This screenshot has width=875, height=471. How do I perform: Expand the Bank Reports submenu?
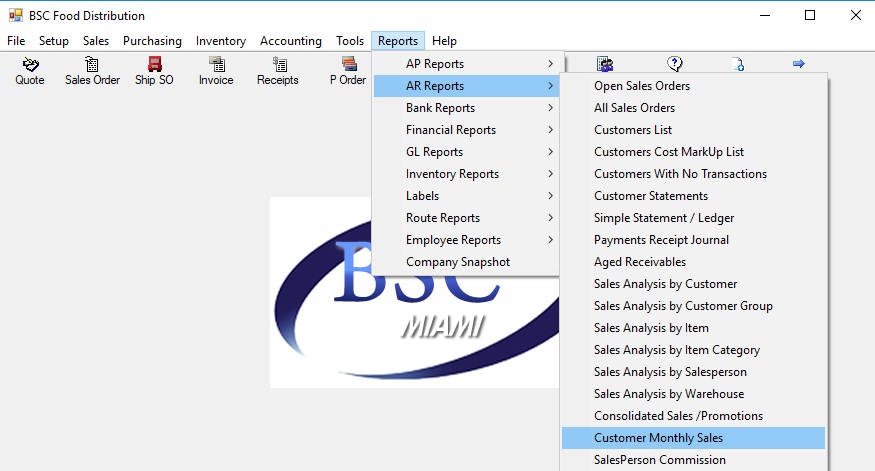click(x=466, y=108)
